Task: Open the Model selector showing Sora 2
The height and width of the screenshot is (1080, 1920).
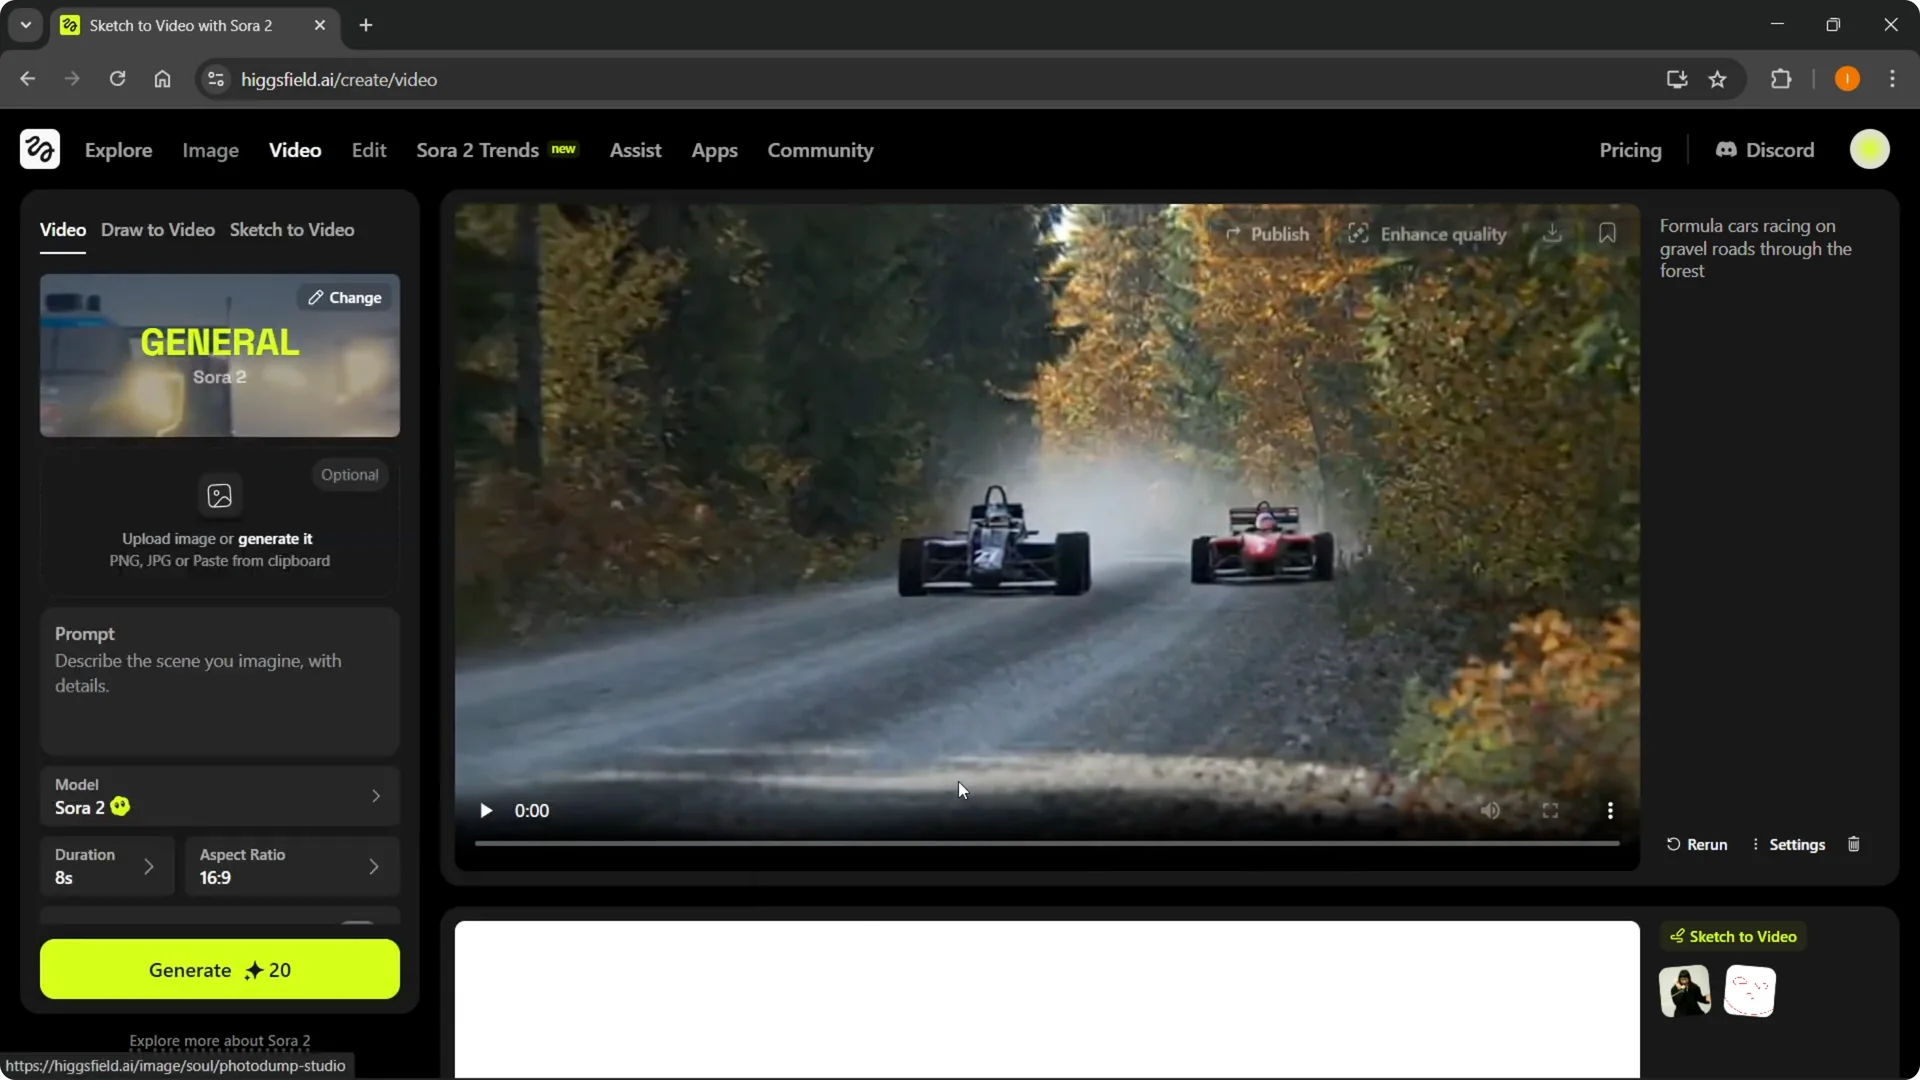Action: pos(219,796)
